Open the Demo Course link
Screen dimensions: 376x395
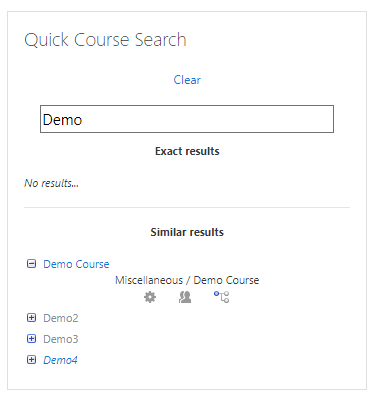[x=76, y=264]
